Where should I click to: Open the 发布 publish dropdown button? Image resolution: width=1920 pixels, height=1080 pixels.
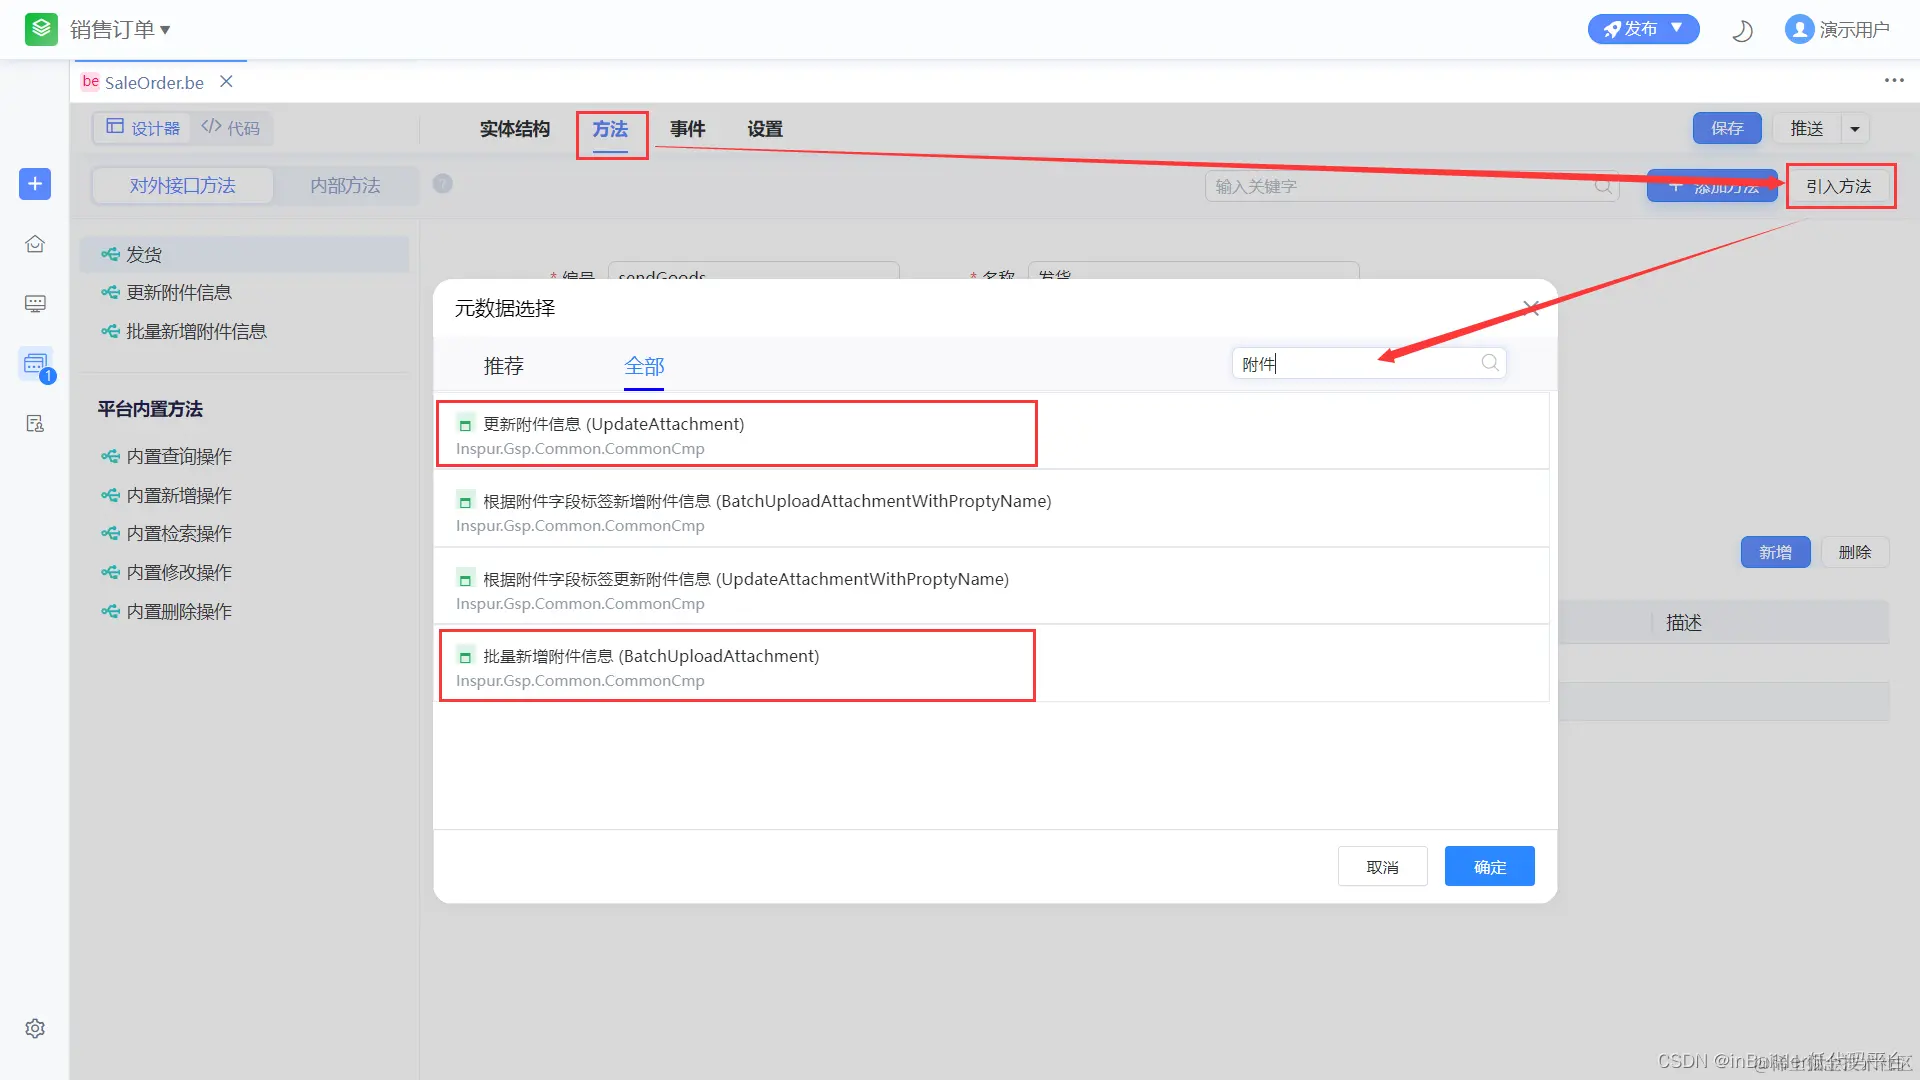pos(1643,29)
